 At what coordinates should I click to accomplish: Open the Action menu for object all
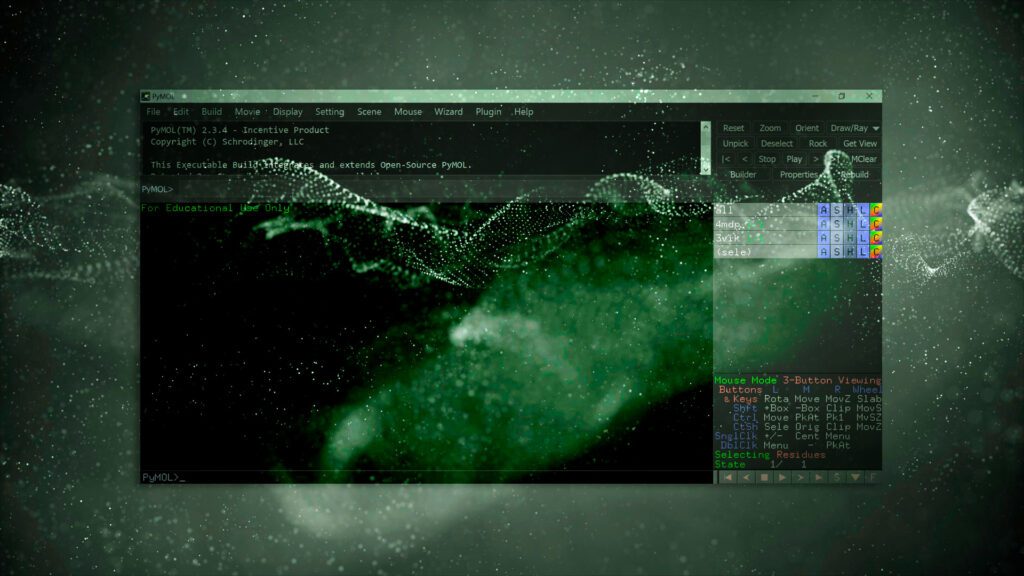823,210
